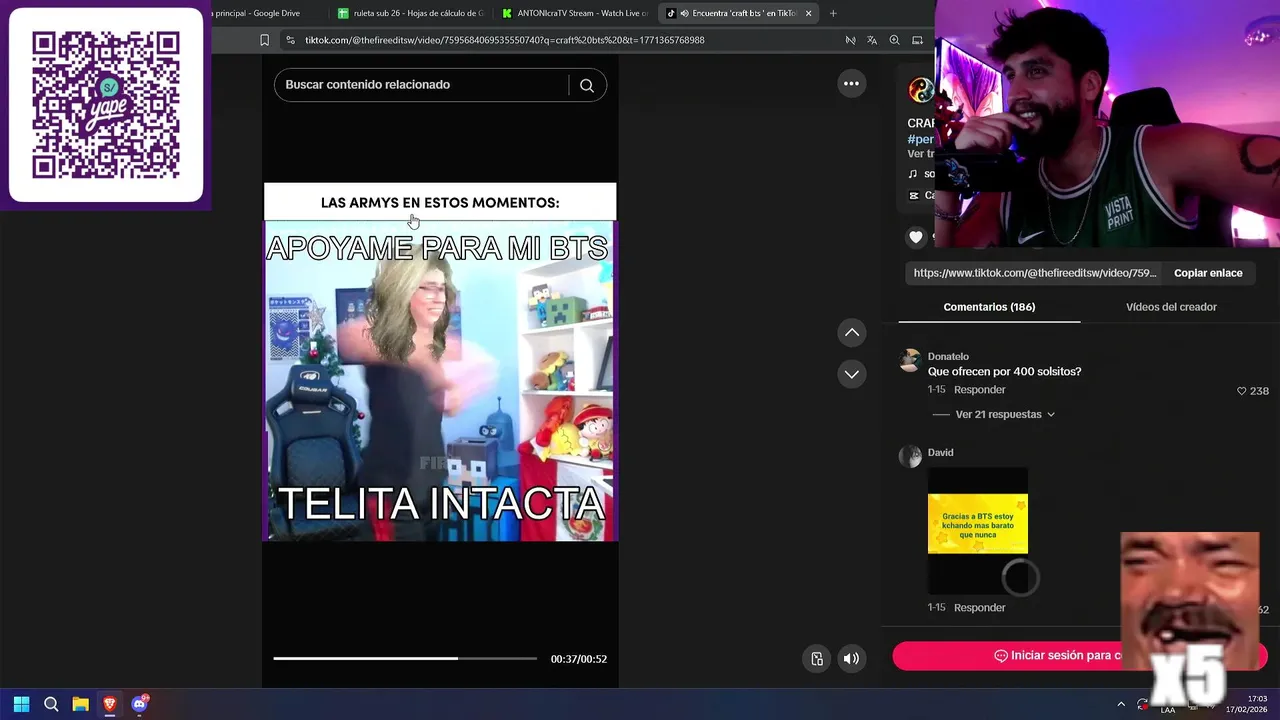Open the Windows Start menu
This screenshot has width=1280, height=720.
pyautogui.click(x=21, y=704)
